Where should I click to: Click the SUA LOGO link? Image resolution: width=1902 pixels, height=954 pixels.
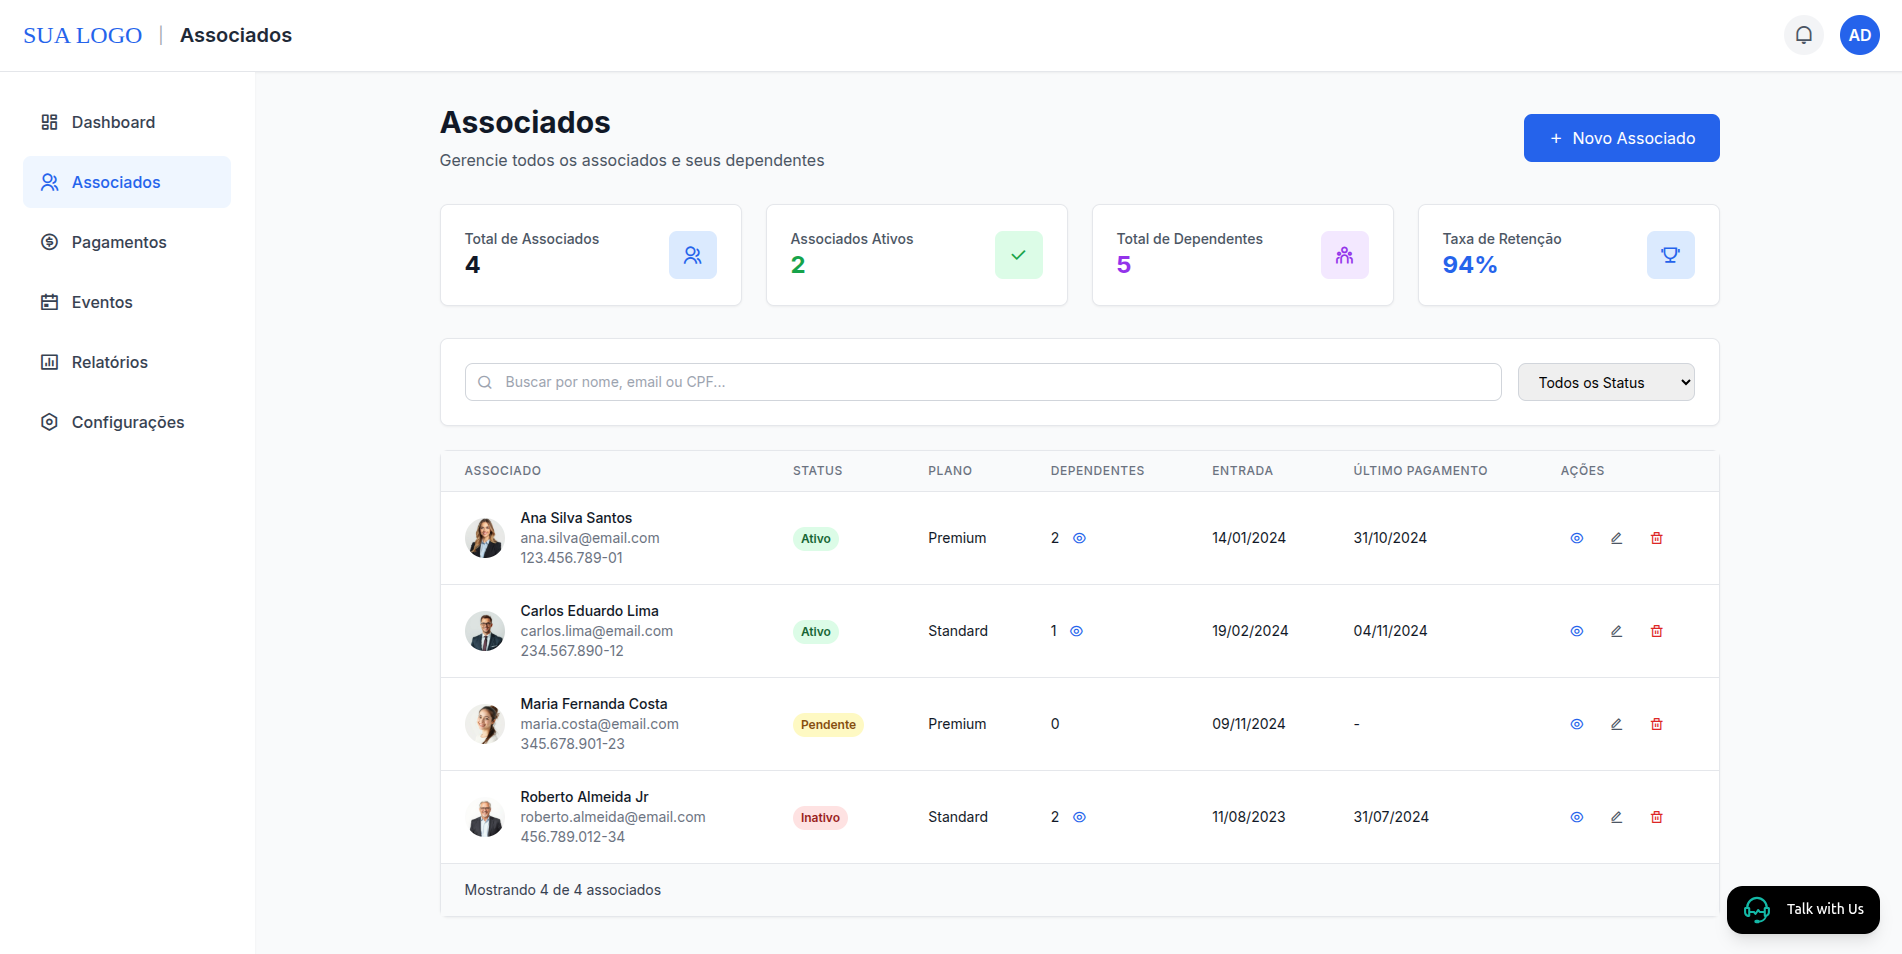[83, 35]
